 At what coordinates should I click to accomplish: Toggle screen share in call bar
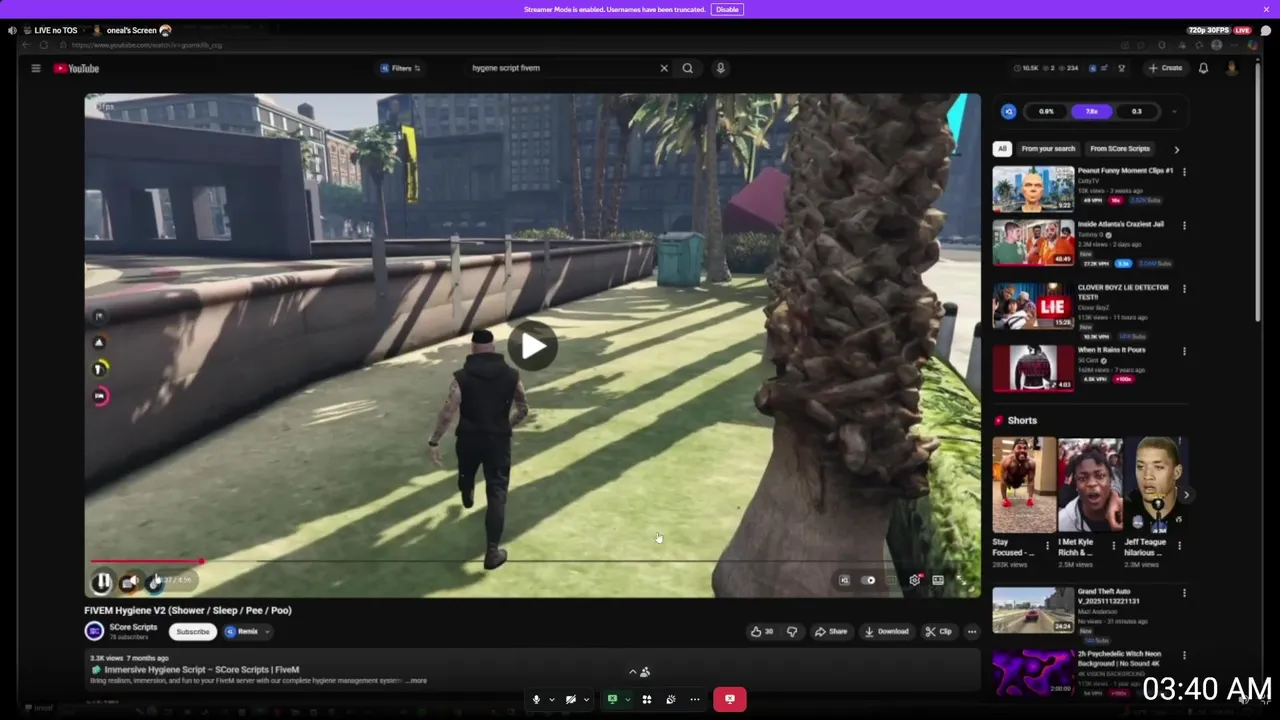pos(612,699)
